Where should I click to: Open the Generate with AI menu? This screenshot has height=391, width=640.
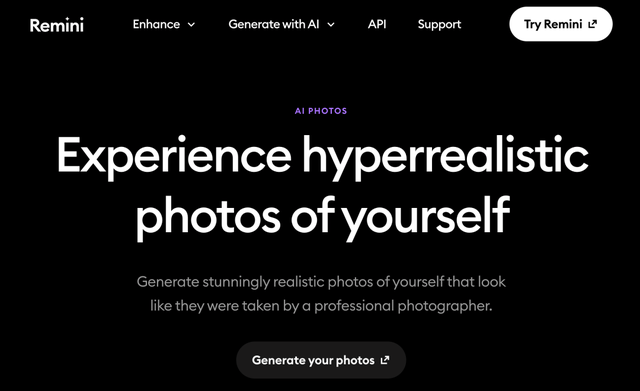point(282,24)
